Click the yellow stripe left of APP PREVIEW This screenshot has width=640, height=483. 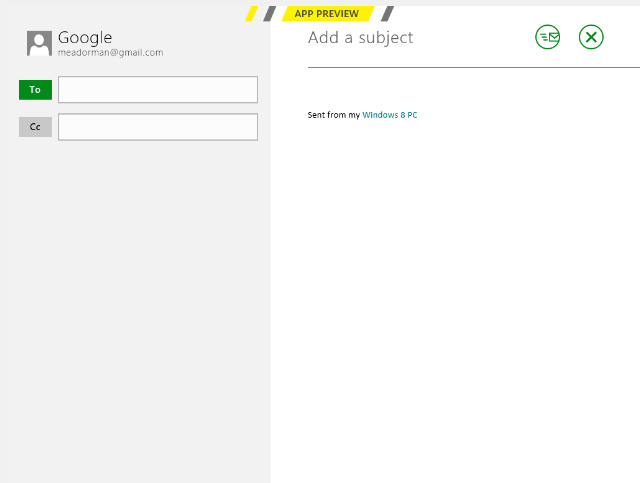(x=252, y=14)
